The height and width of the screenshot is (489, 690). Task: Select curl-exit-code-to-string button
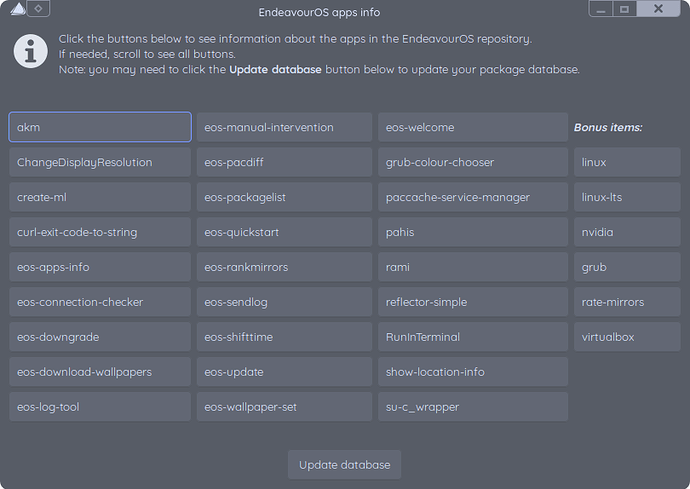[100, 232]
